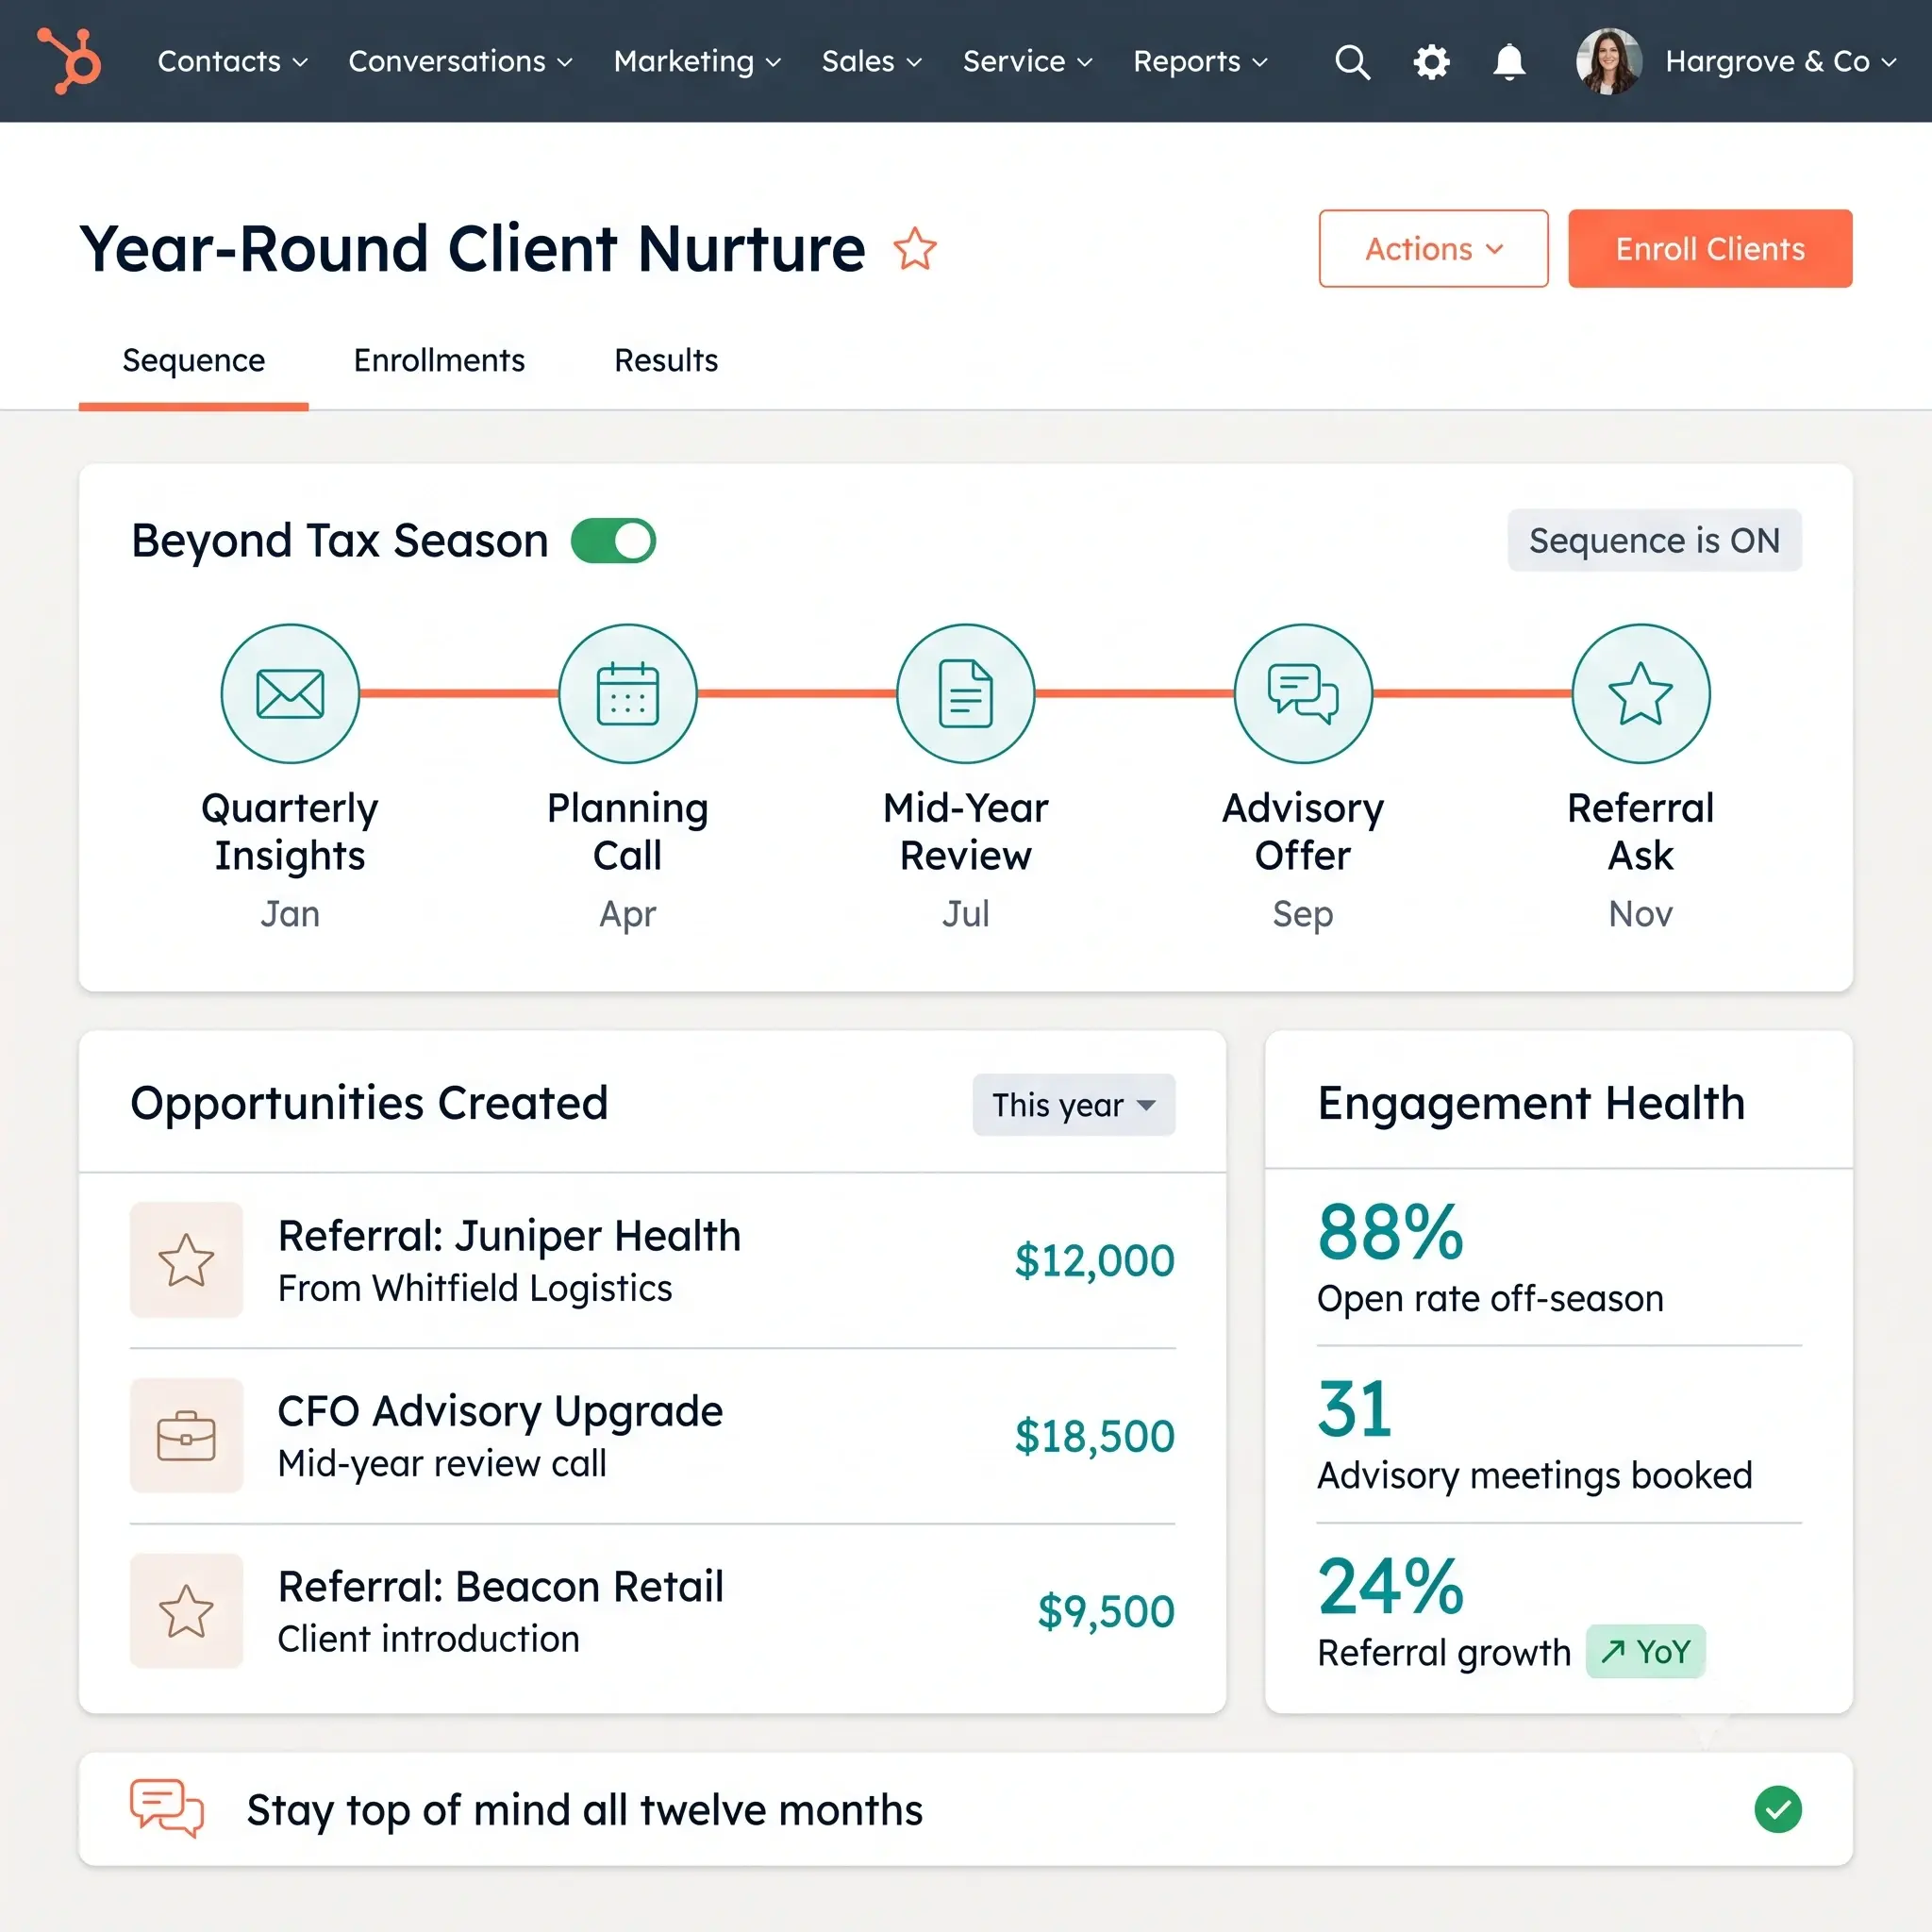This screenshot has height=1932, width=1932.
Task: Open settings via the gear icon
Action: (x=1431, y=62)
